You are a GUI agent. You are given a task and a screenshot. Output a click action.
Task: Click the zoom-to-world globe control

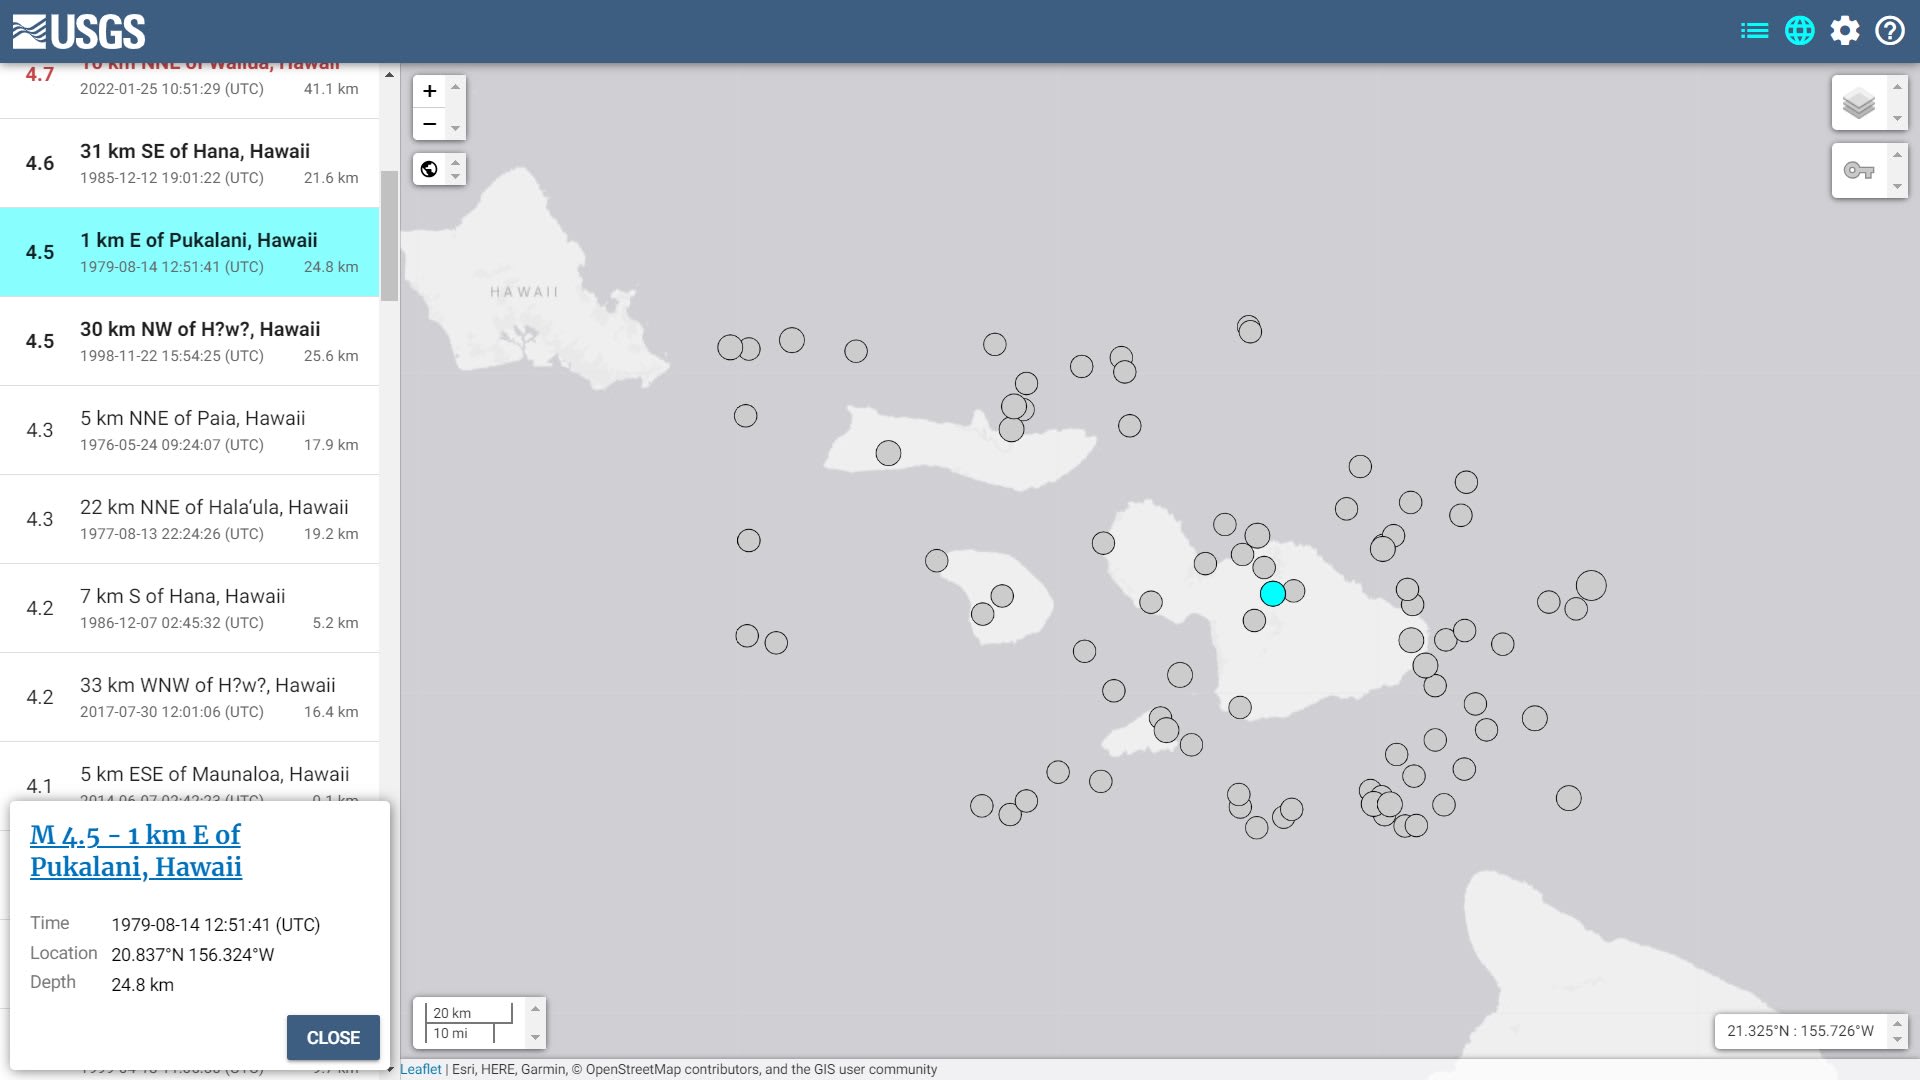tap(429, 169)
